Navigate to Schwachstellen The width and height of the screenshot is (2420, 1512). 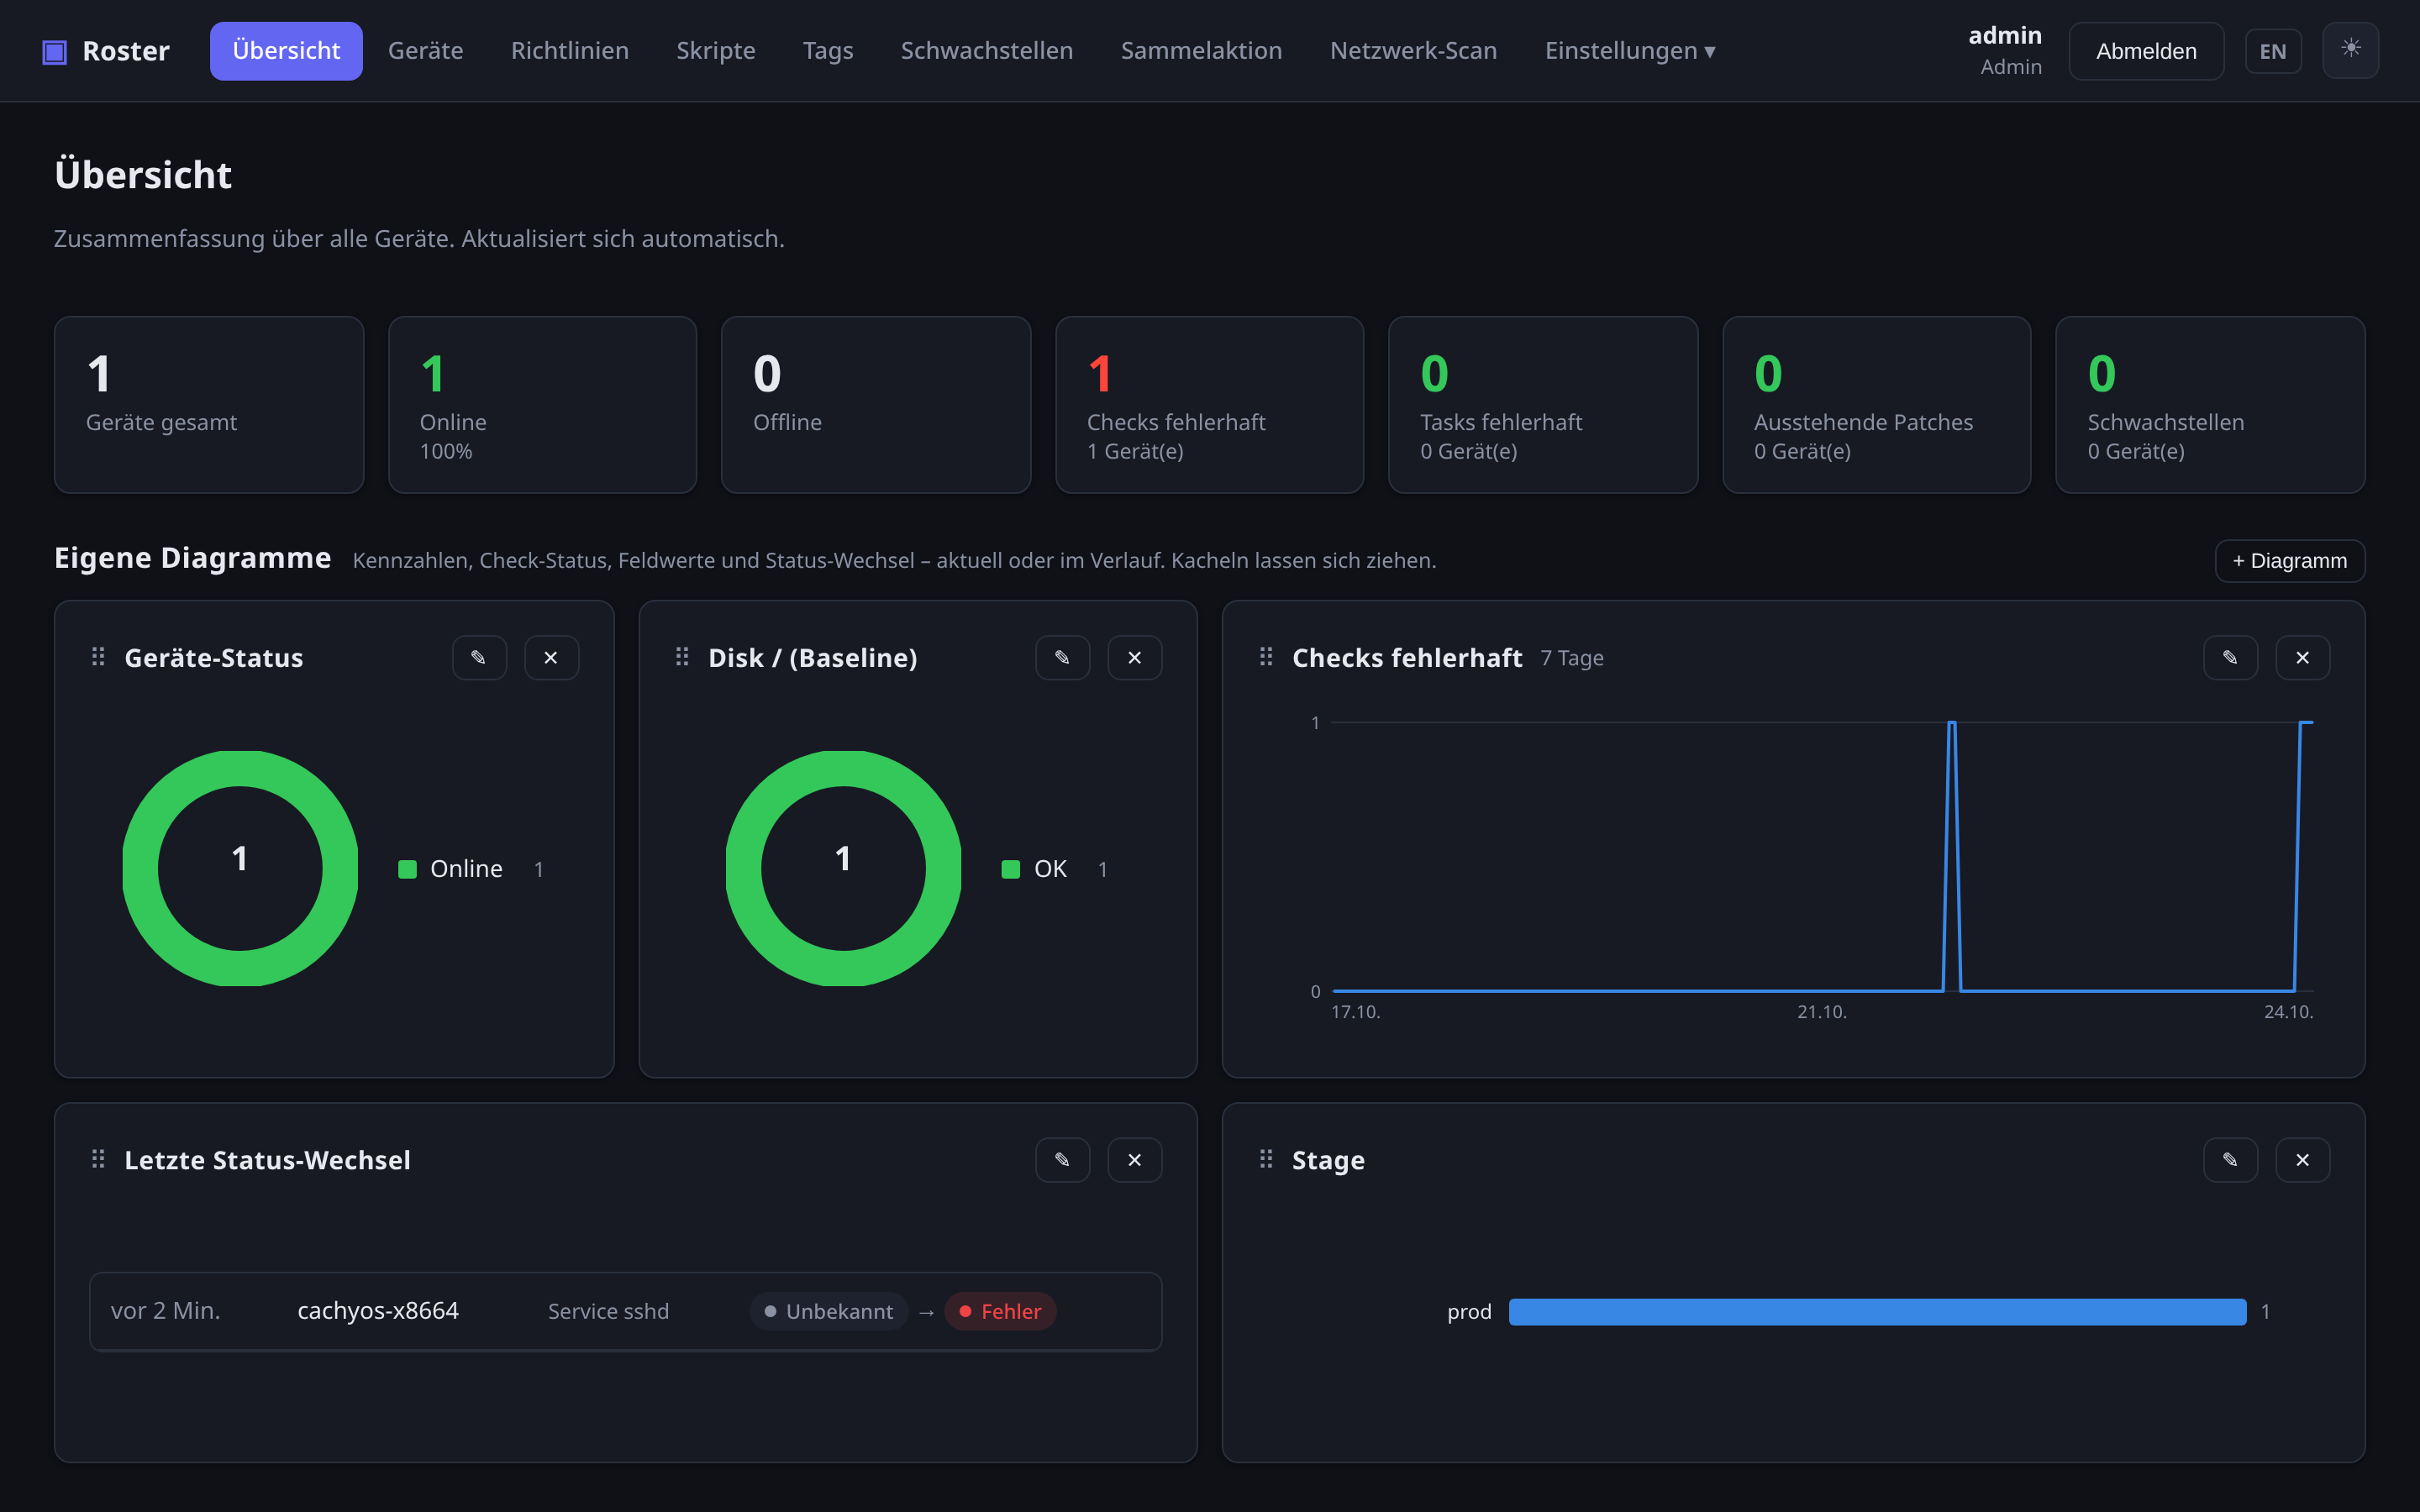click(986, 51)
